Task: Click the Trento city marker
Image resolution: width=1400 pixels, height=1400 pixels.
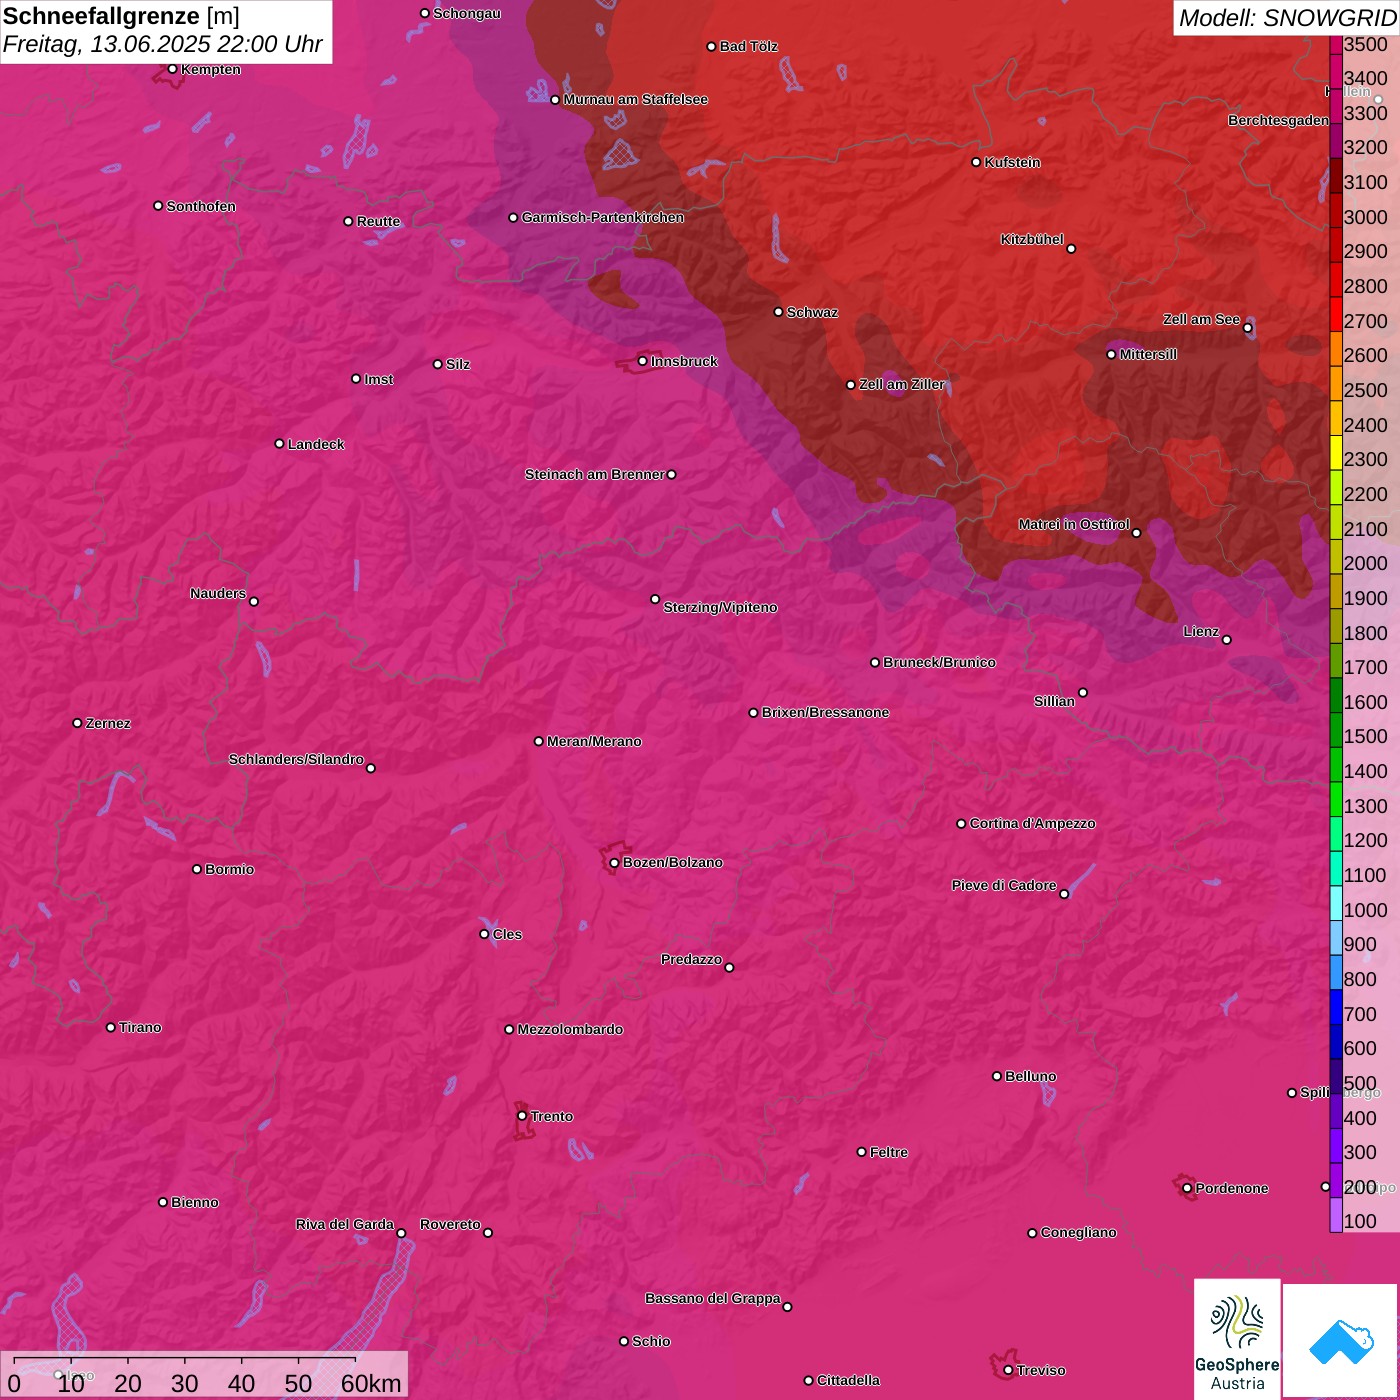Action: (522, 1116)
